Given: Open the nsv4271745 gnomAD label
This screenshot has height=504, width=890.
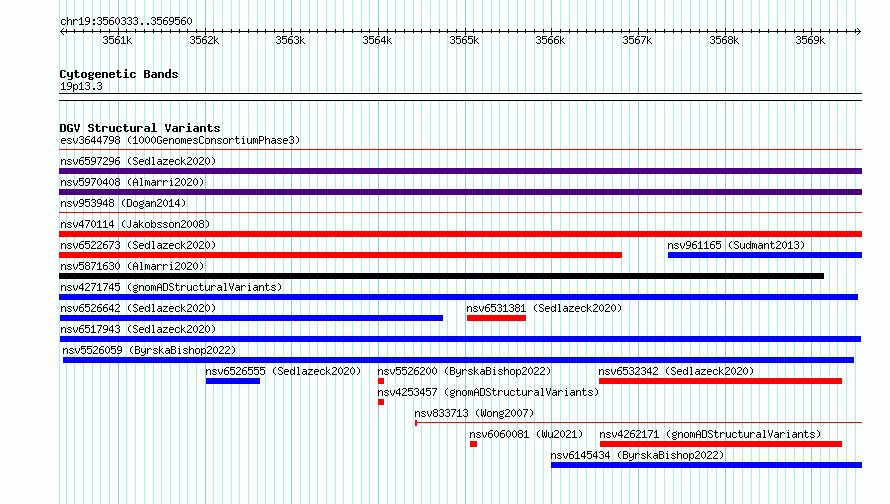Looking at the screenshot, I should 171,287.
